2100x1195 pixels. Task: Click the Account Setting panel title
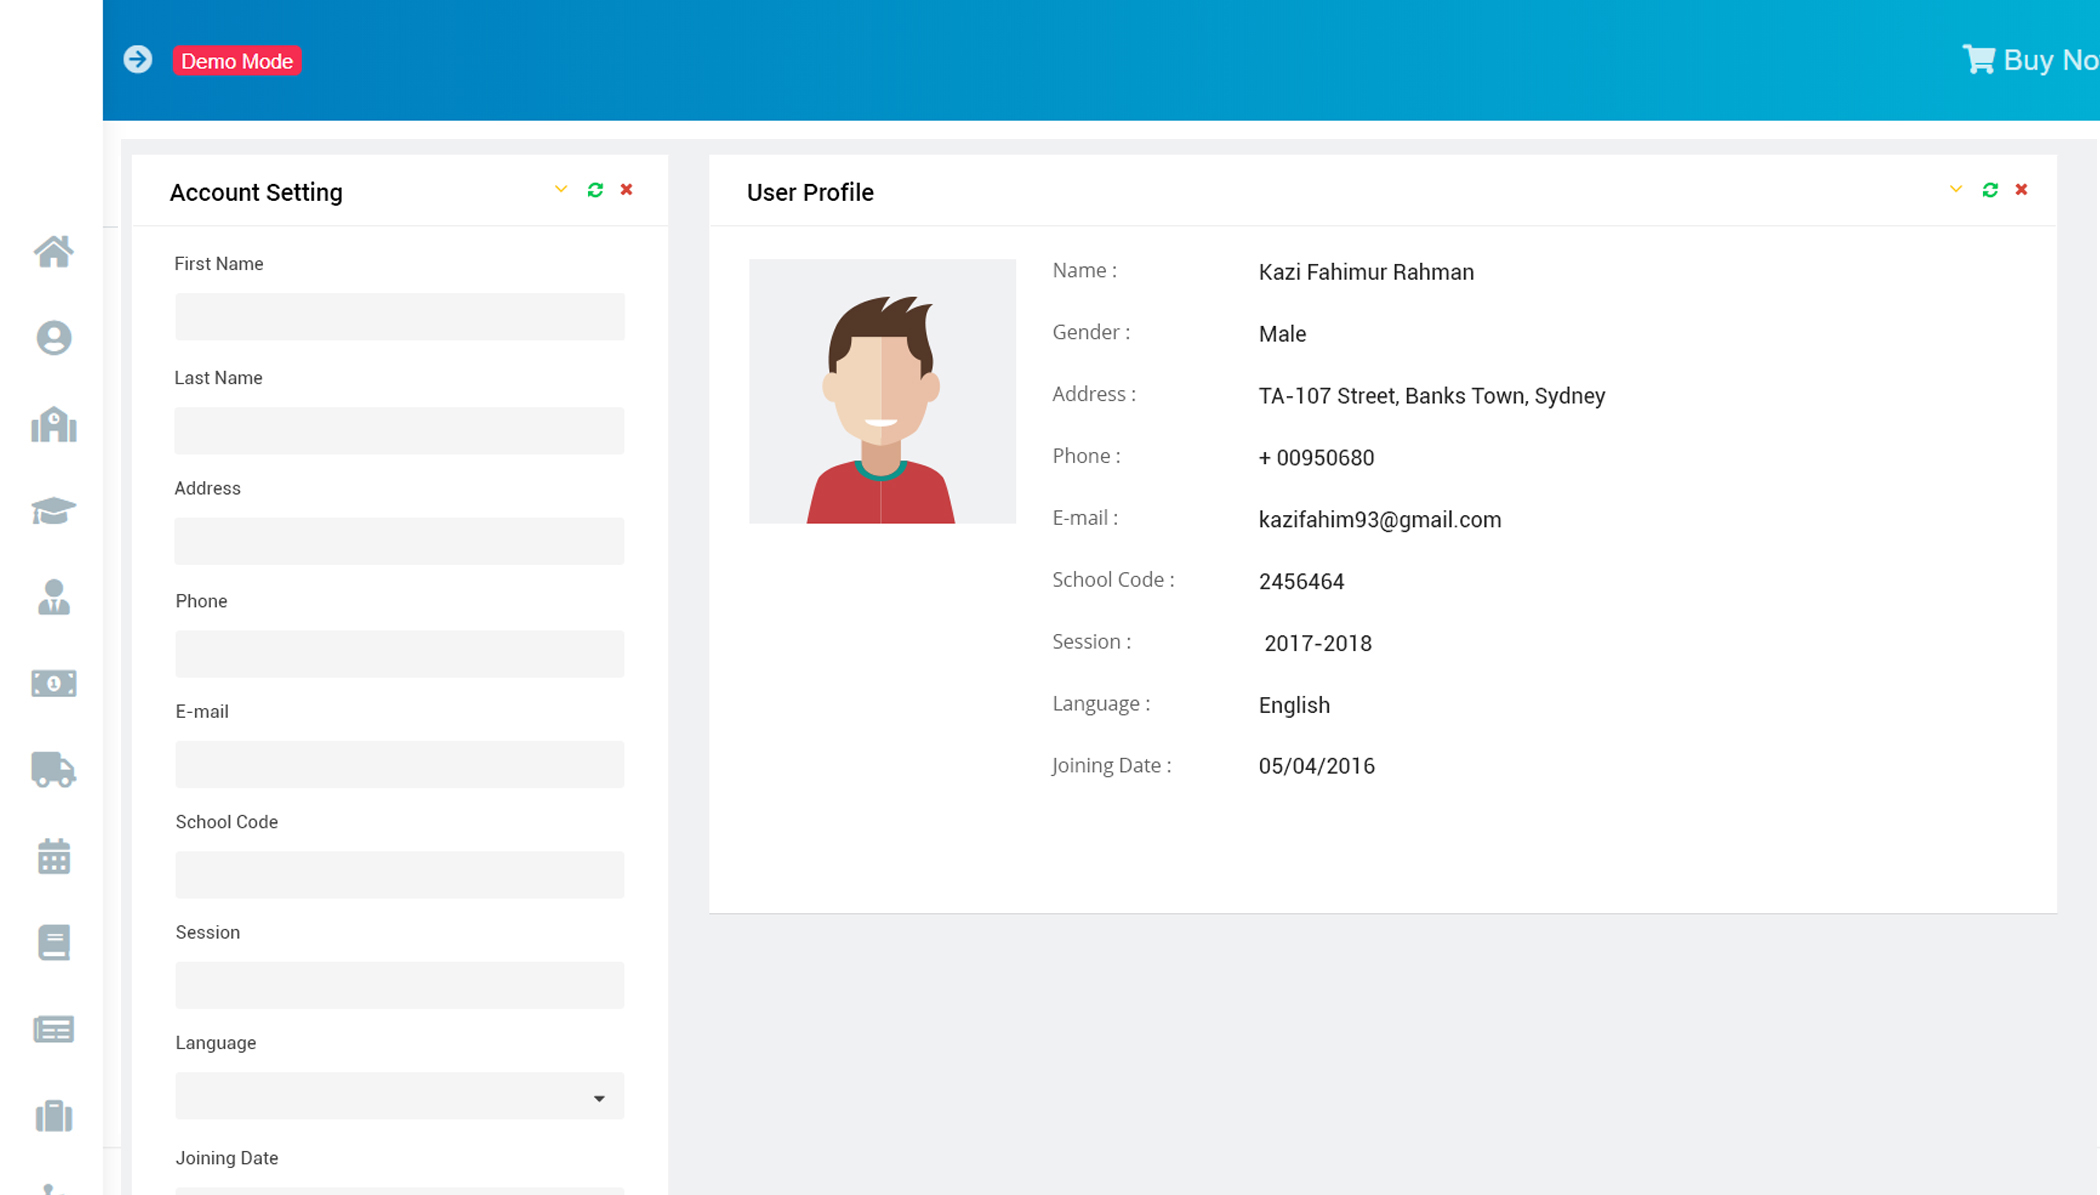(x=256, y=193)
